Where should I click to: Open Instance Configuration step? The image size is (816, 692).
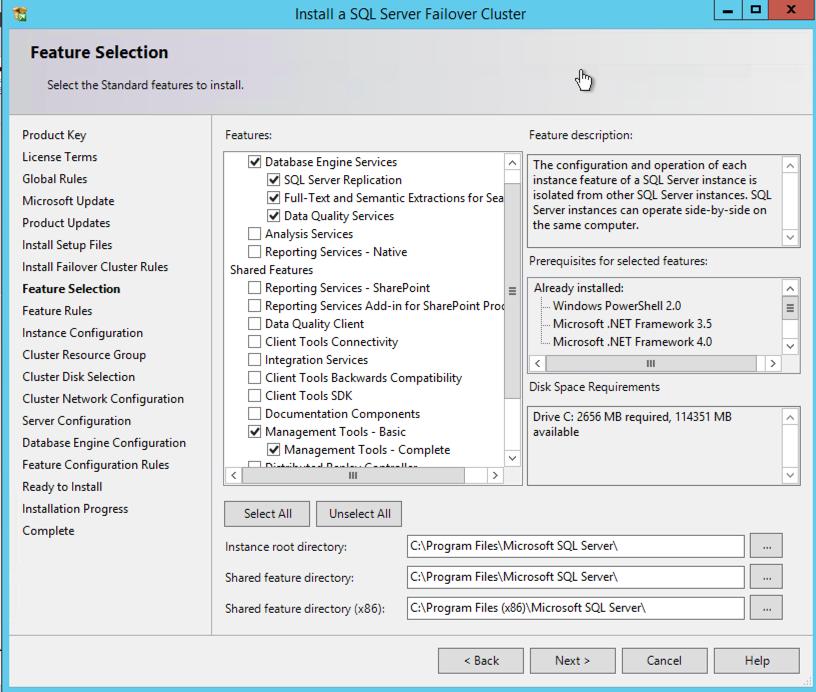82,333
